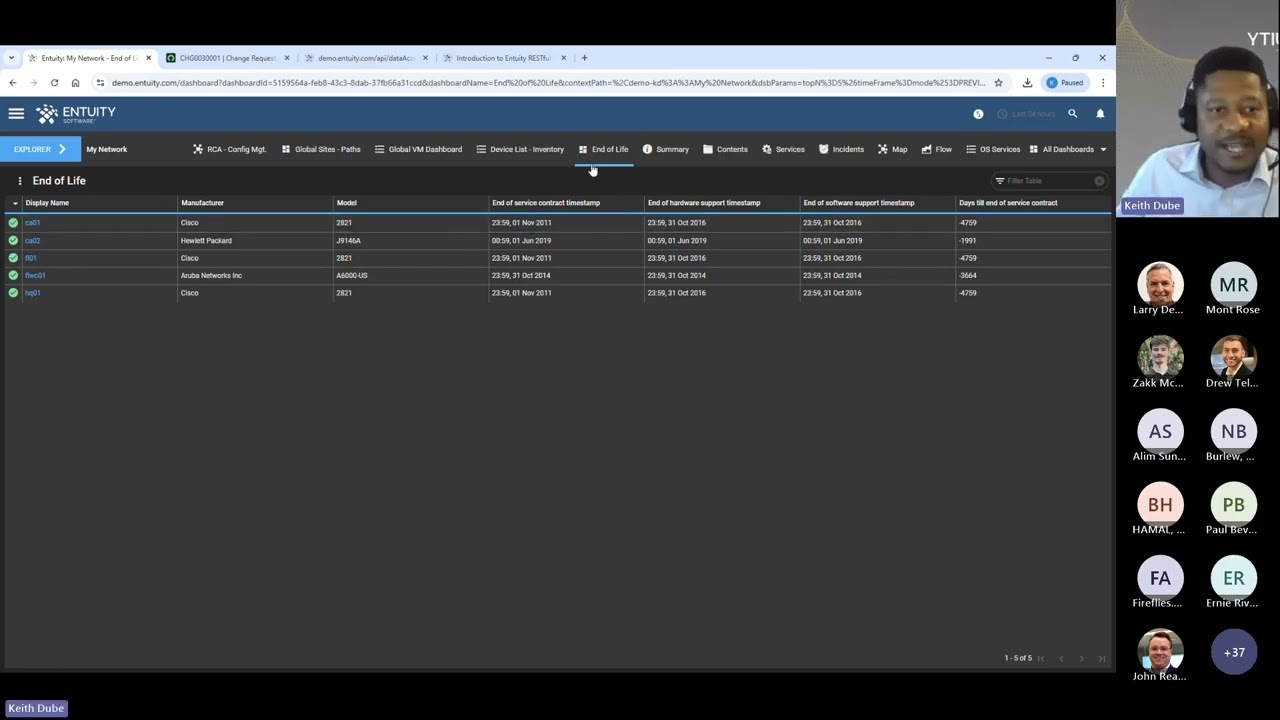
Task: Open the Summary tab
Action: tap(665, 149)
